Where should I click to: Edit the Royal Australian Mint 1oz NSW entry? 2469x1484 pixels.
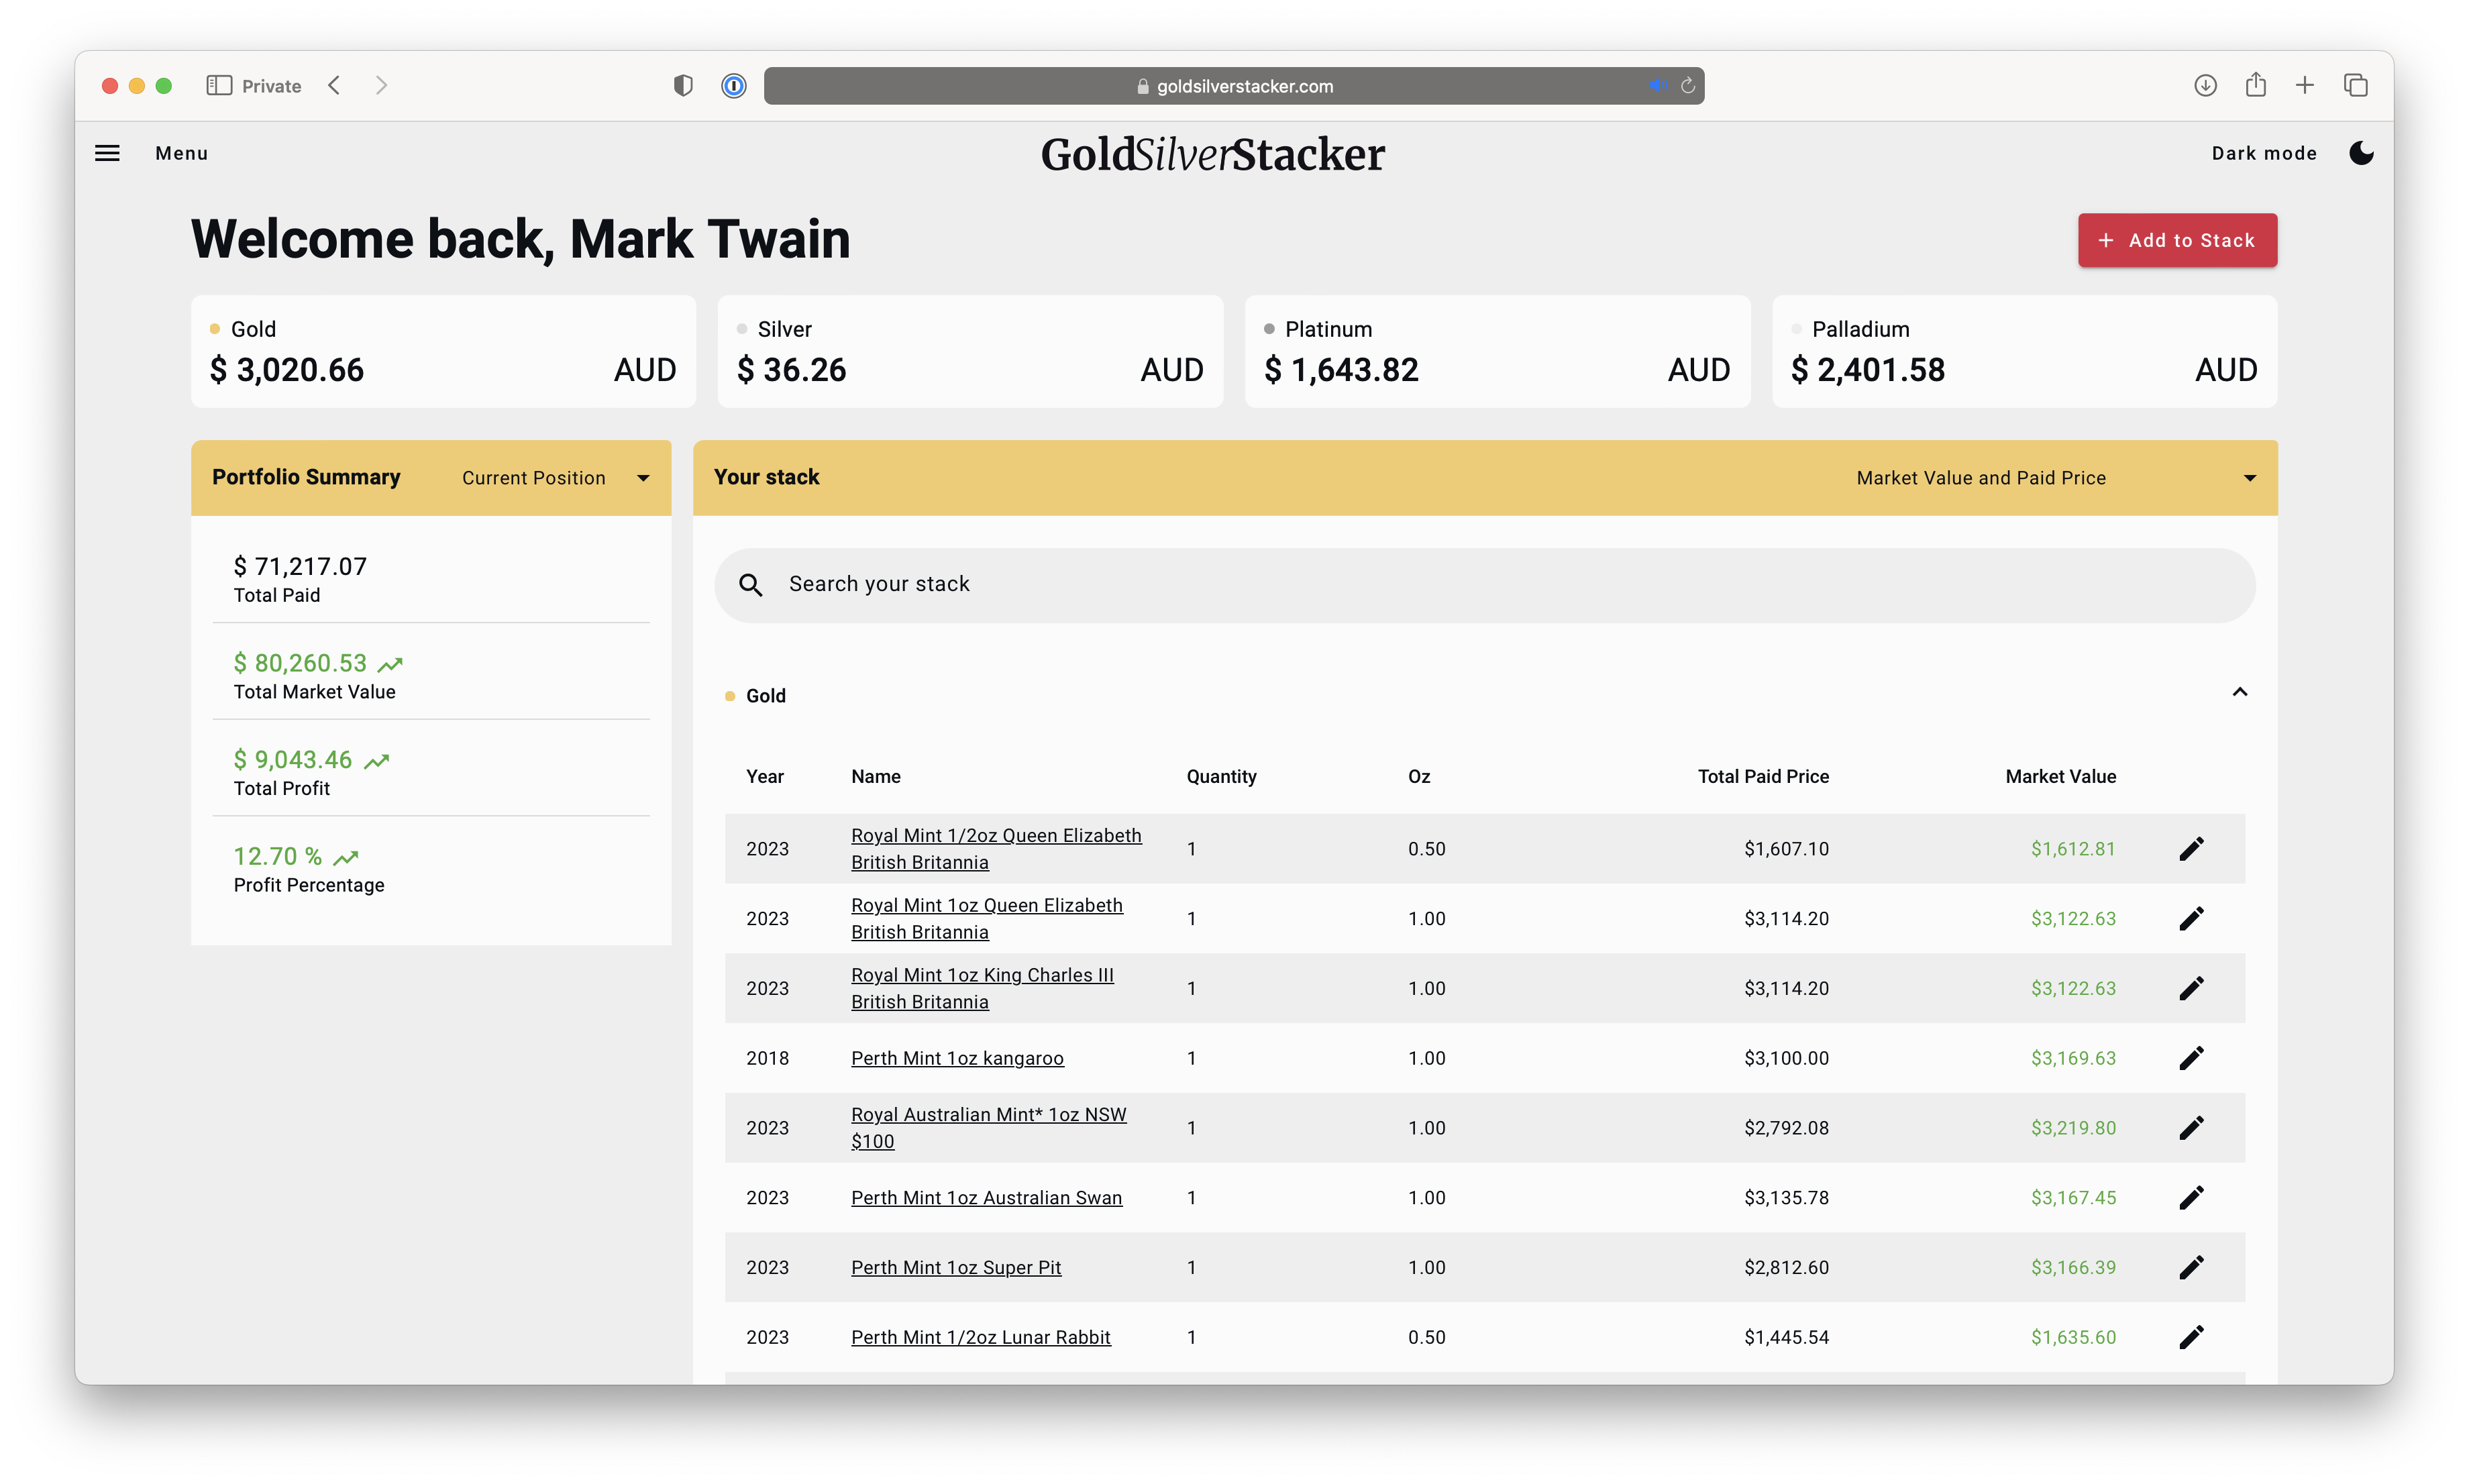pyautogui.click(x=2191, y=1127)
